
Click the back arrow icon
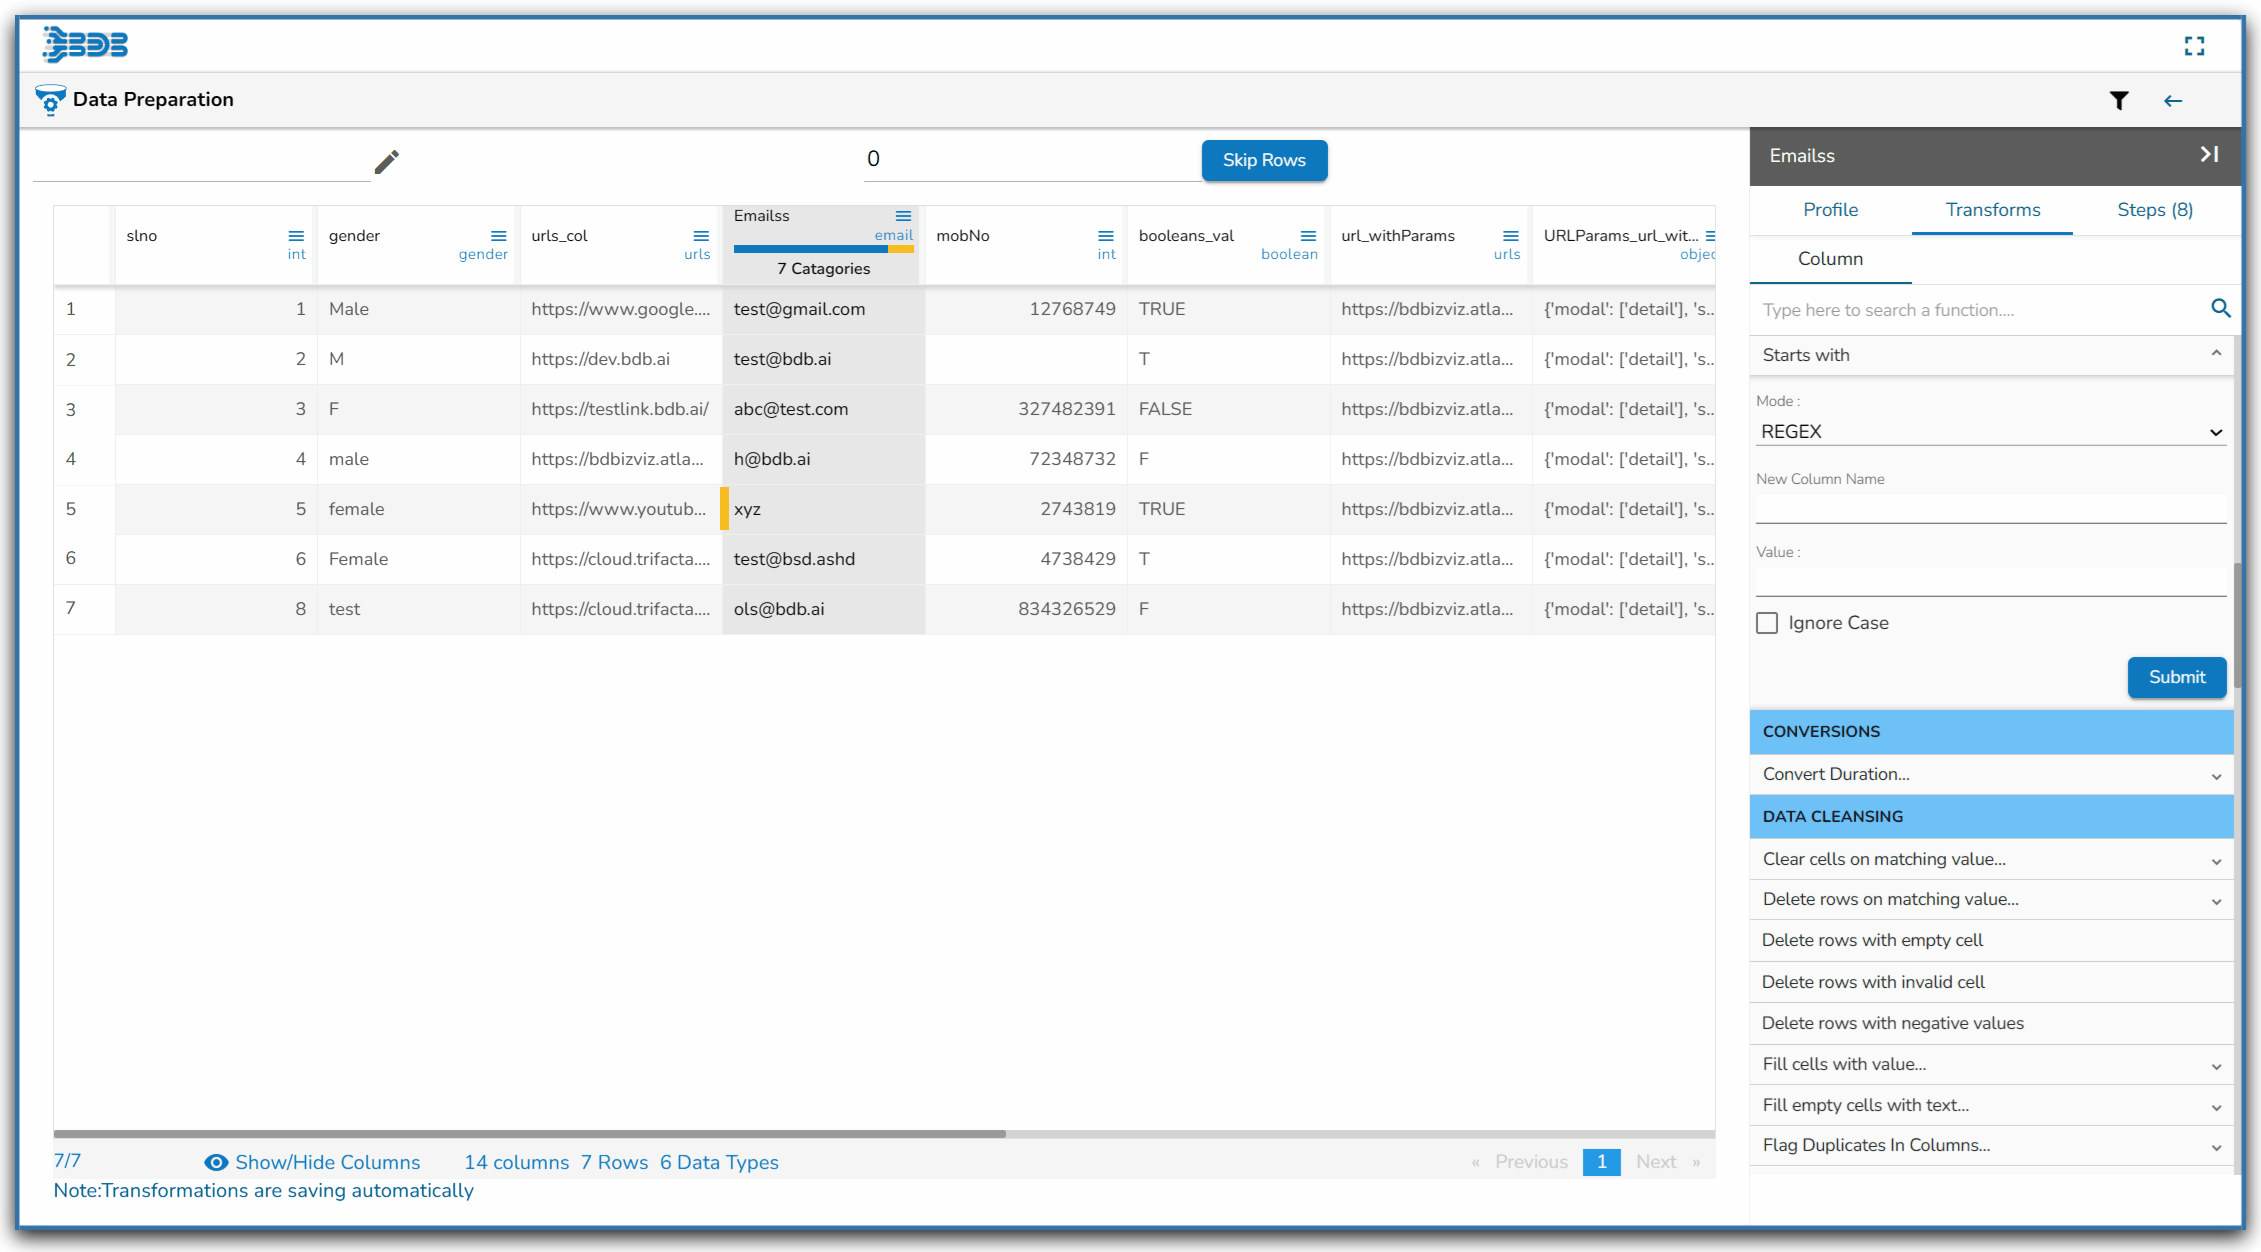(2172, 100)
